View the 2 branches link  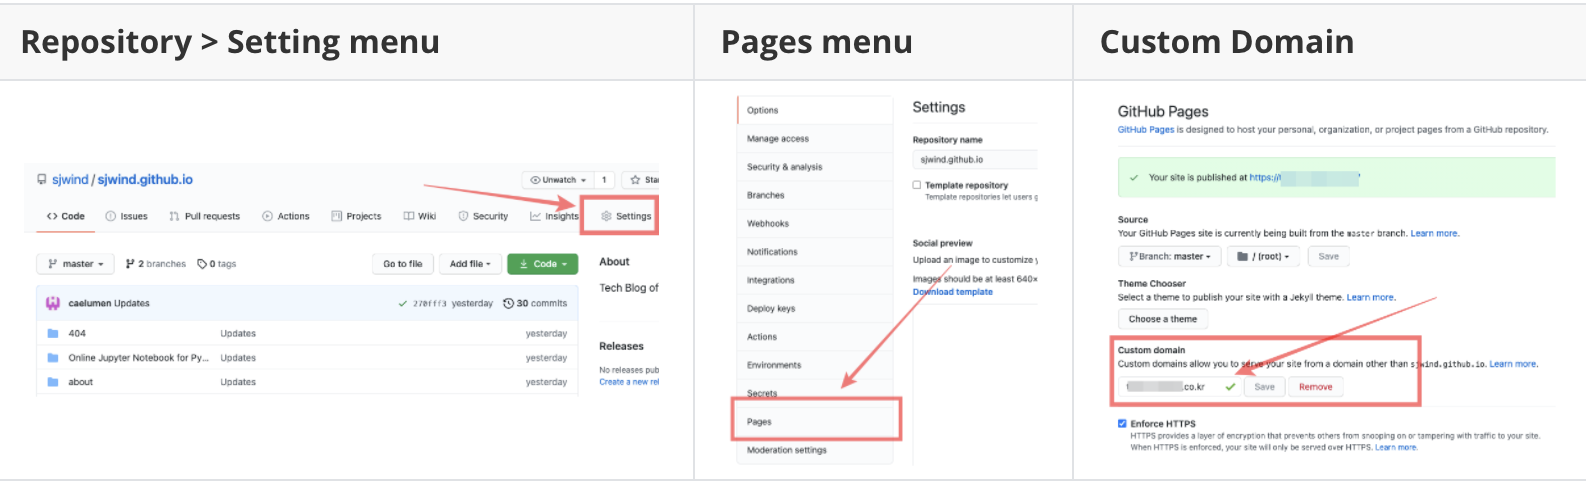click(156, 264)
